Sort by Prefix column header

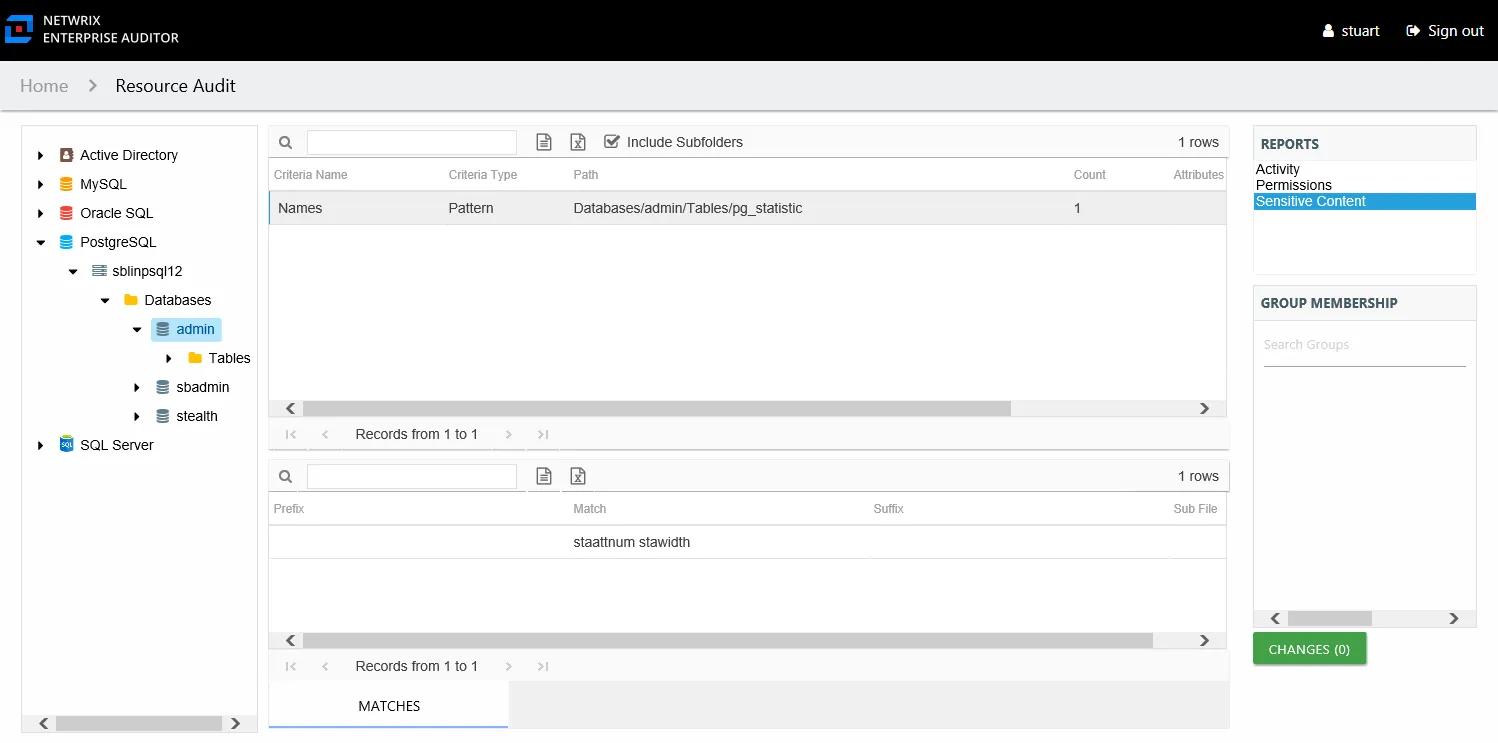[x=289, y=509]
